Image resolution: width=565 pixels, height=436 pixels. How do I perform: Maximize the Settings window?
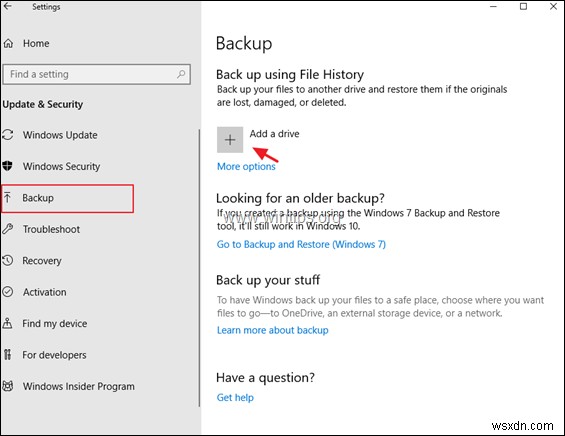tap(523, 6)
